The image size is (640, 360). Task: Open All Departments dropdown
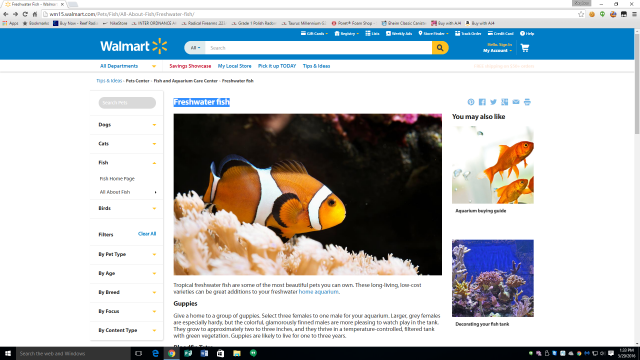point(128,66)
